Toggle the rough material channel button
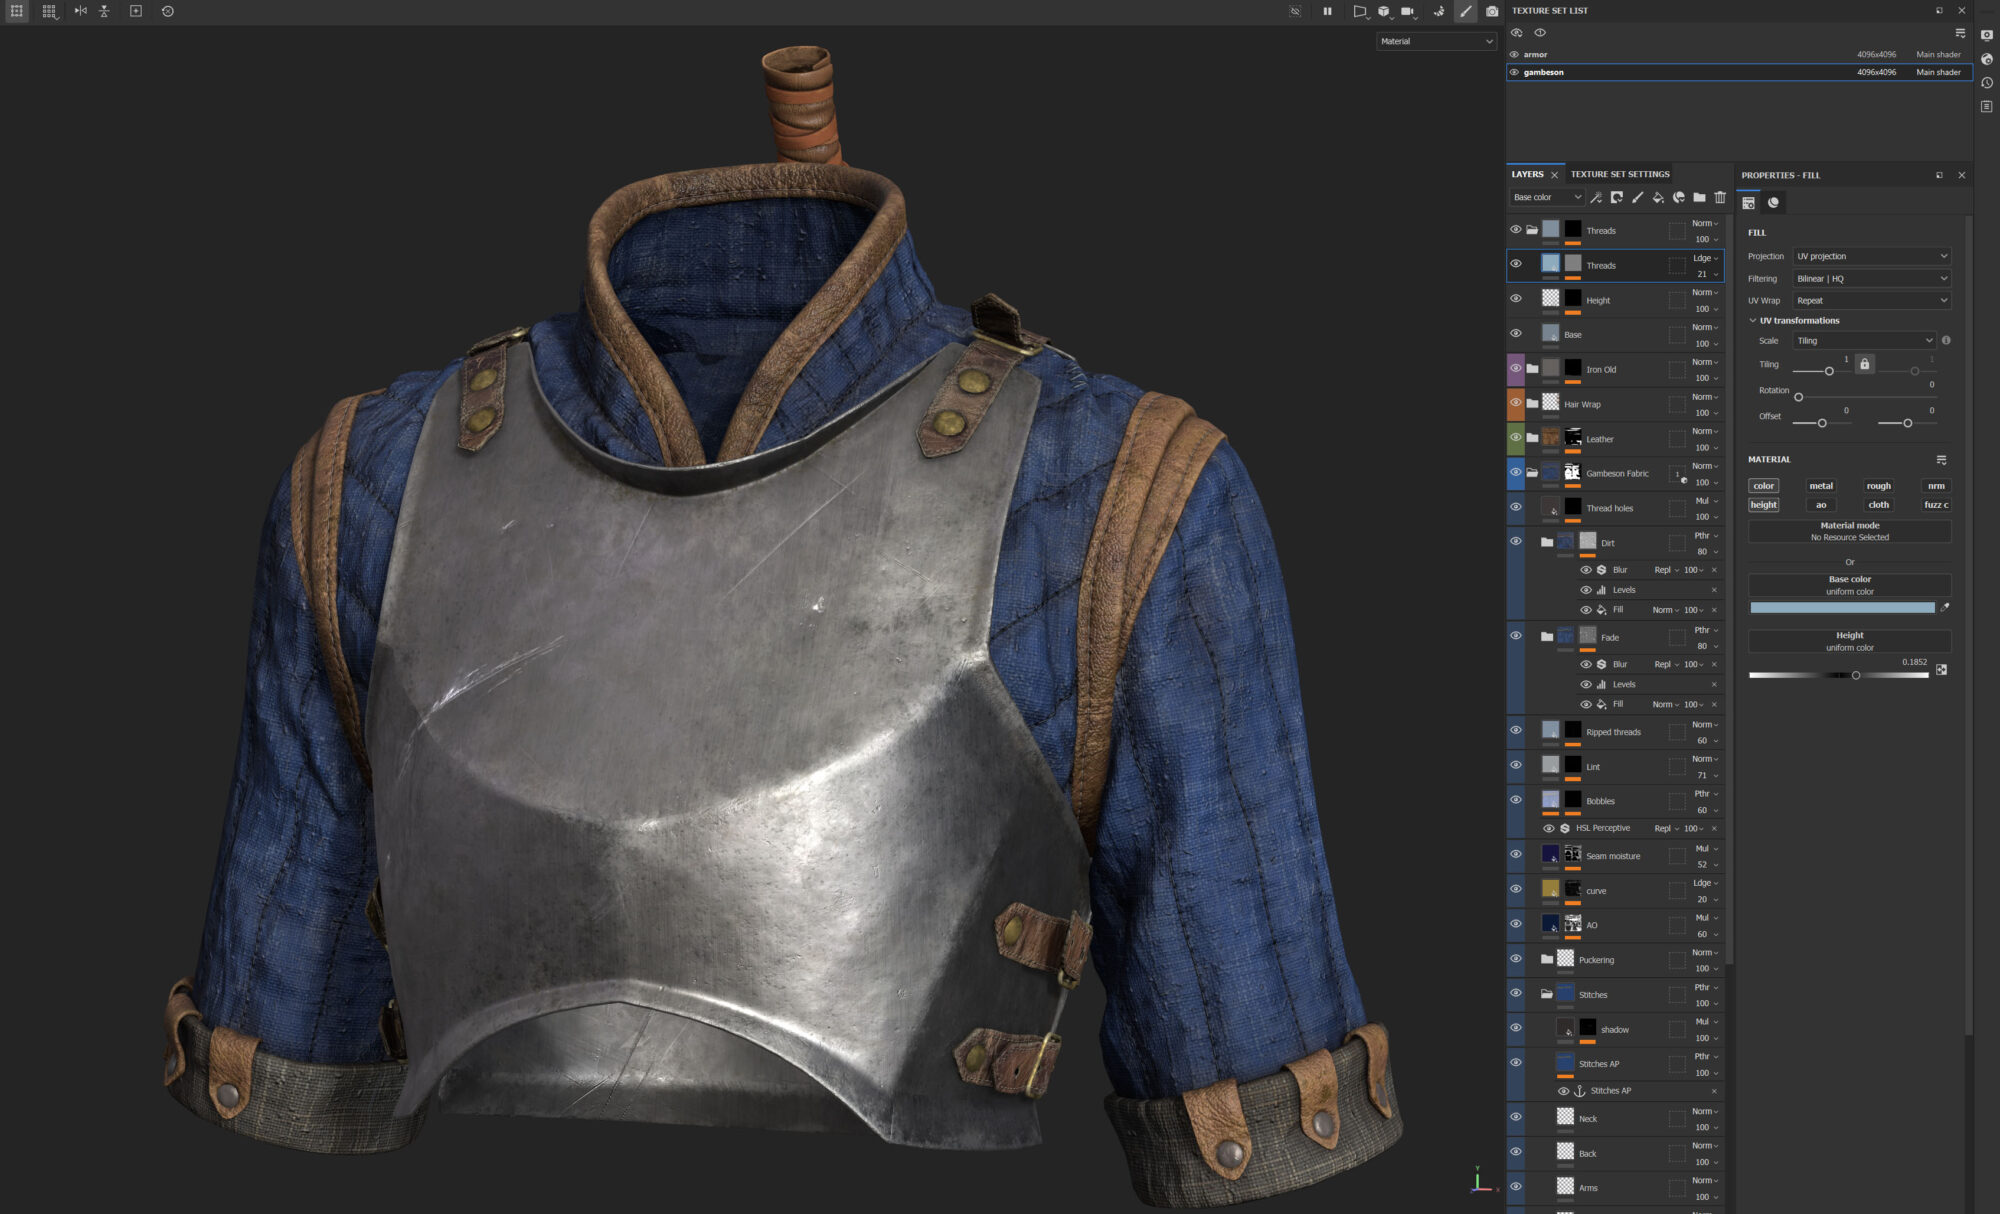Viewport: 2000px width, 1214px height. click(x=1878, y=486)
